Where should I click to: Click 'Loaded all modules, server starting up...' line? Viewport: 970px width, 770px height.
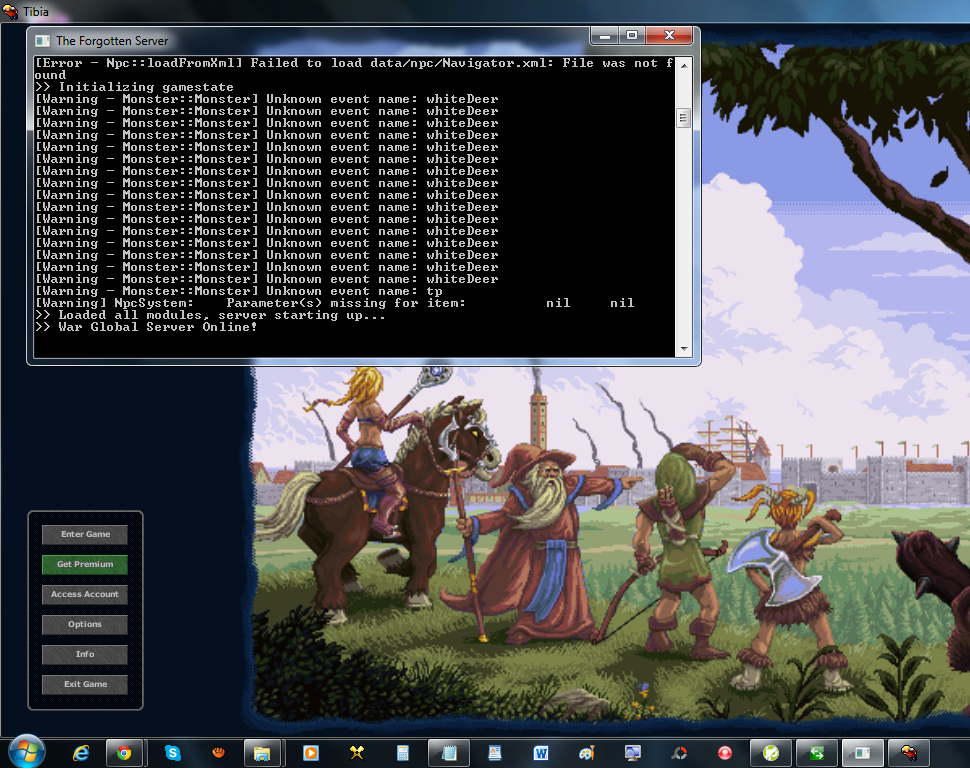click(210, 315)
